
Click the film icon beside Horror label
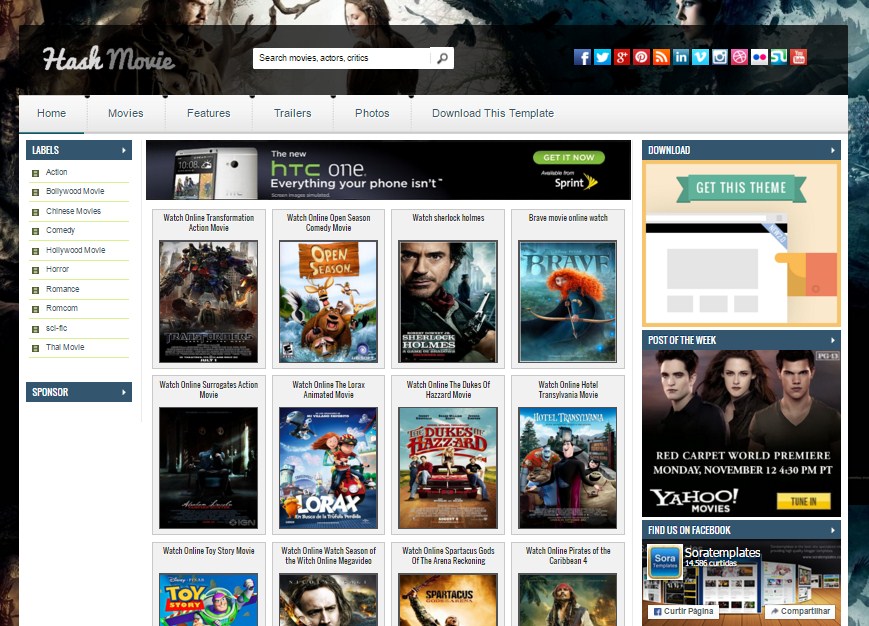coord(35,270)
